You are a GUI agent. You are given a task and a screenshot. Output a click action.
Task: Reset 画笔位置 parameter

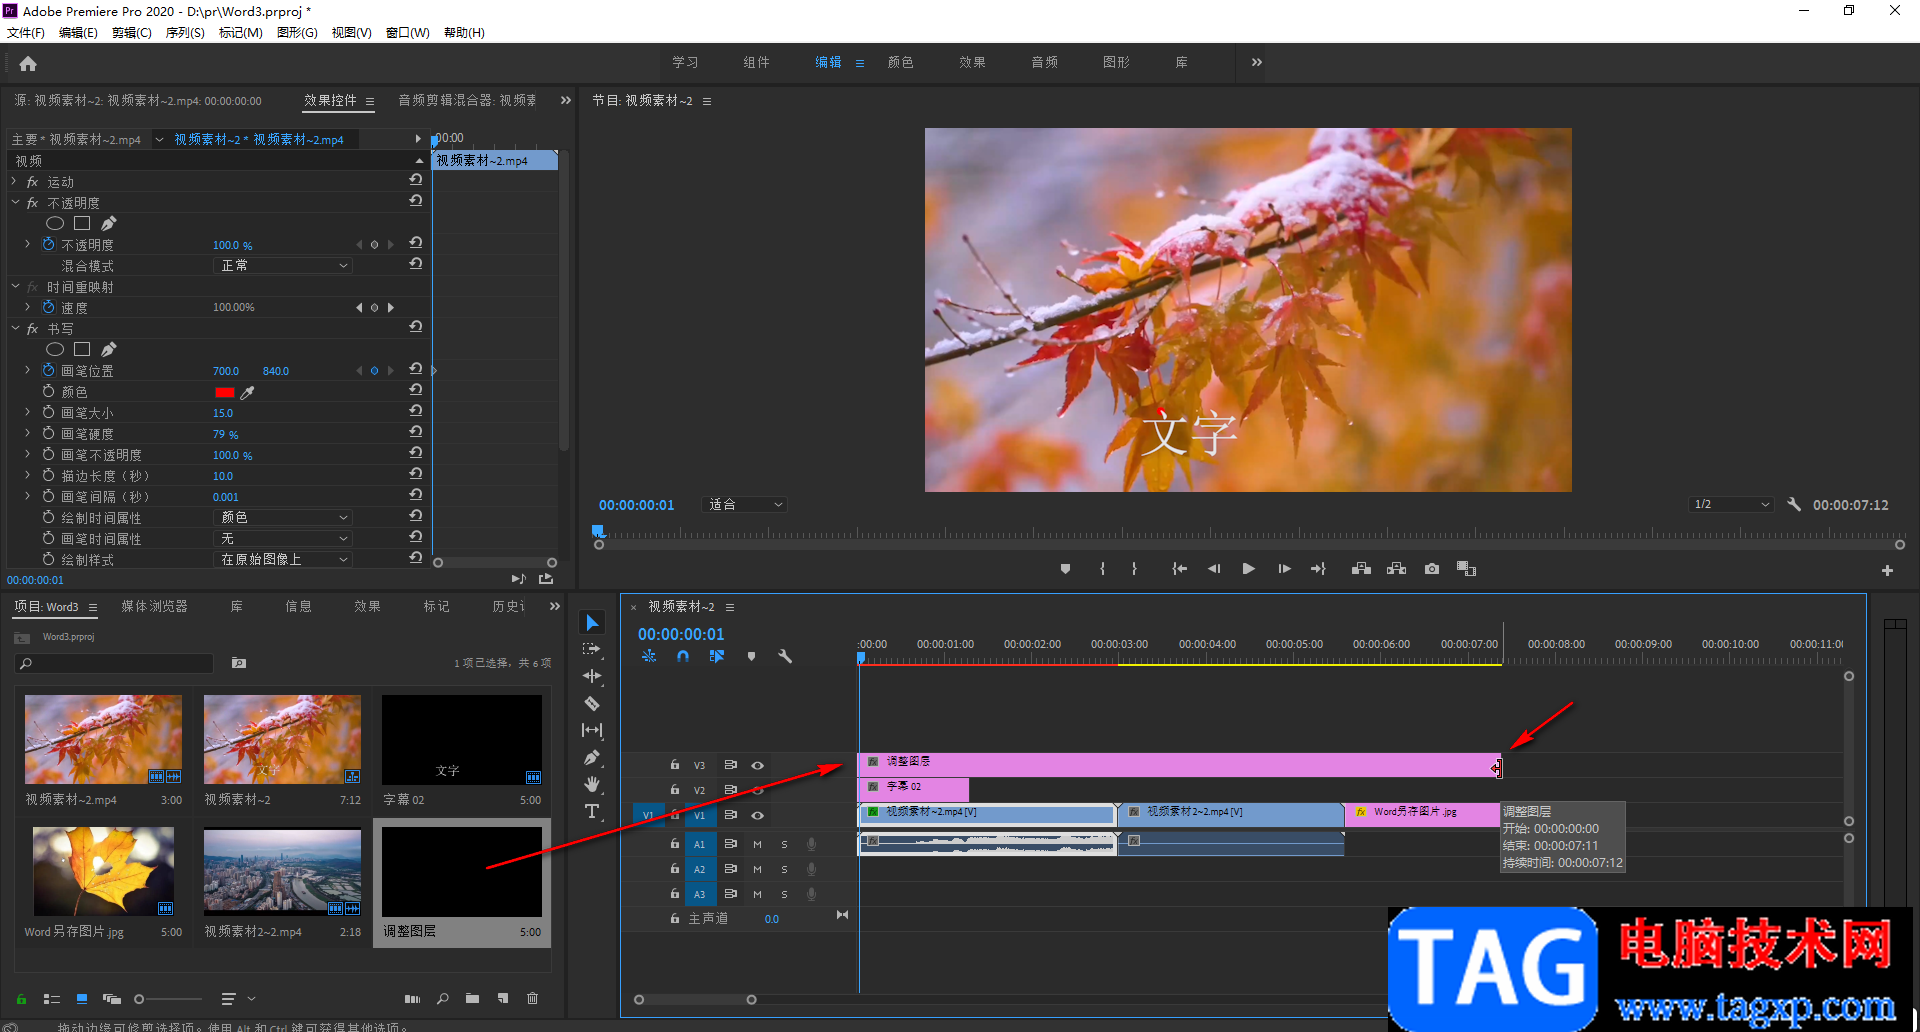point(416,369)
